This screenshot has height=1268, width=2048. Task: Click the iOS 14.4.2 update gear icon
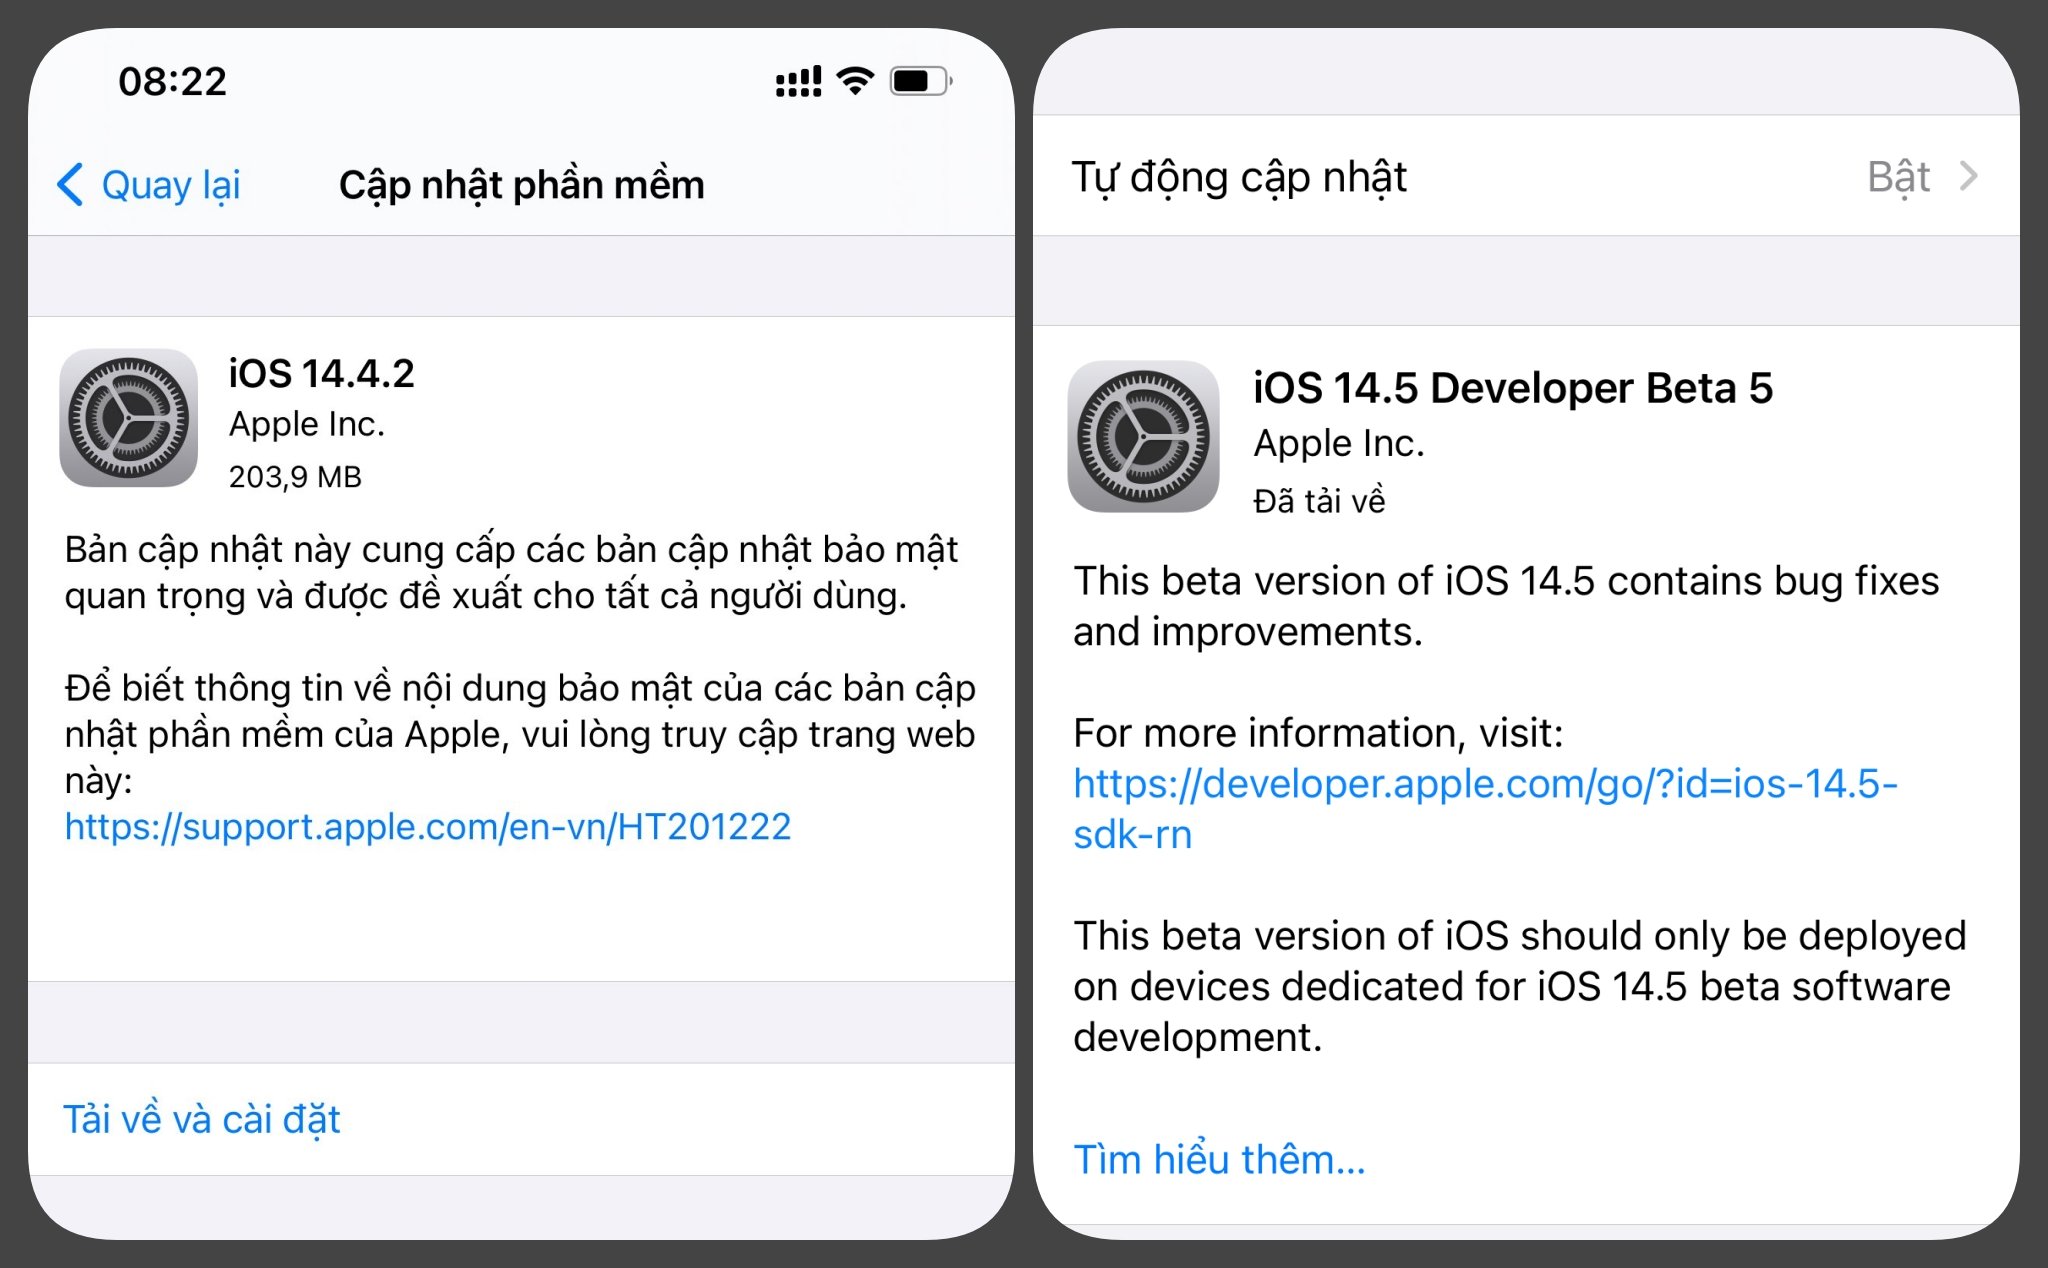point(128,419)
